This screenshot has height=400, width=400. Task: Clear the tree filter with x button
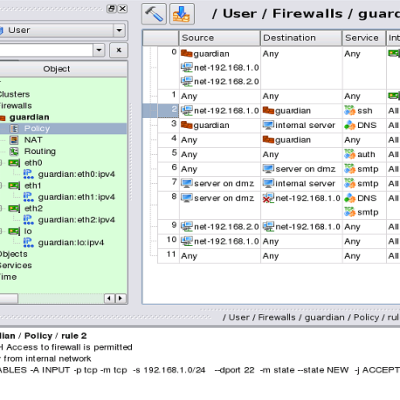point(119,50)
